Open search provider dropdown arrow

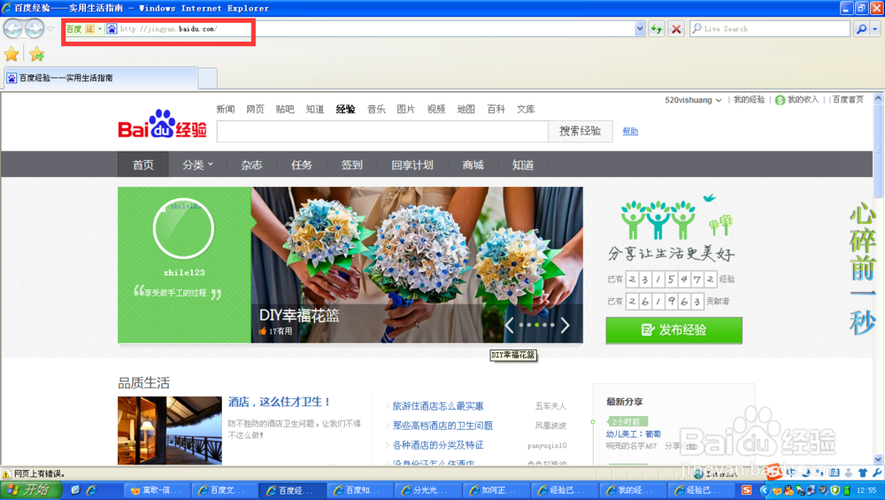875,29
